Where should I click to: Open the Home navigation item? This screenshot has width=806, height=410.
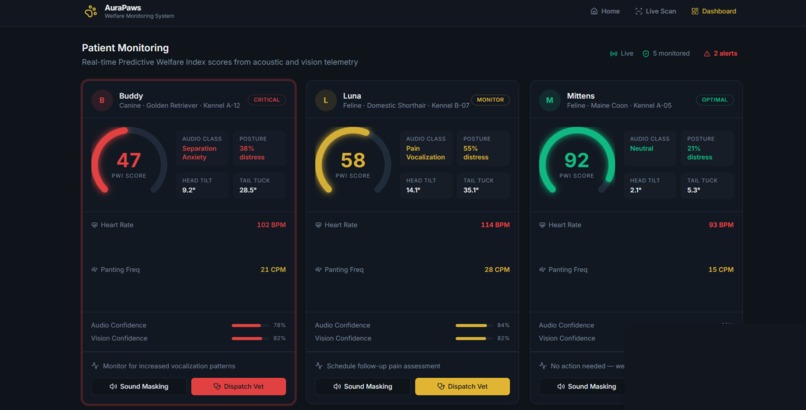tap(605, 11)
